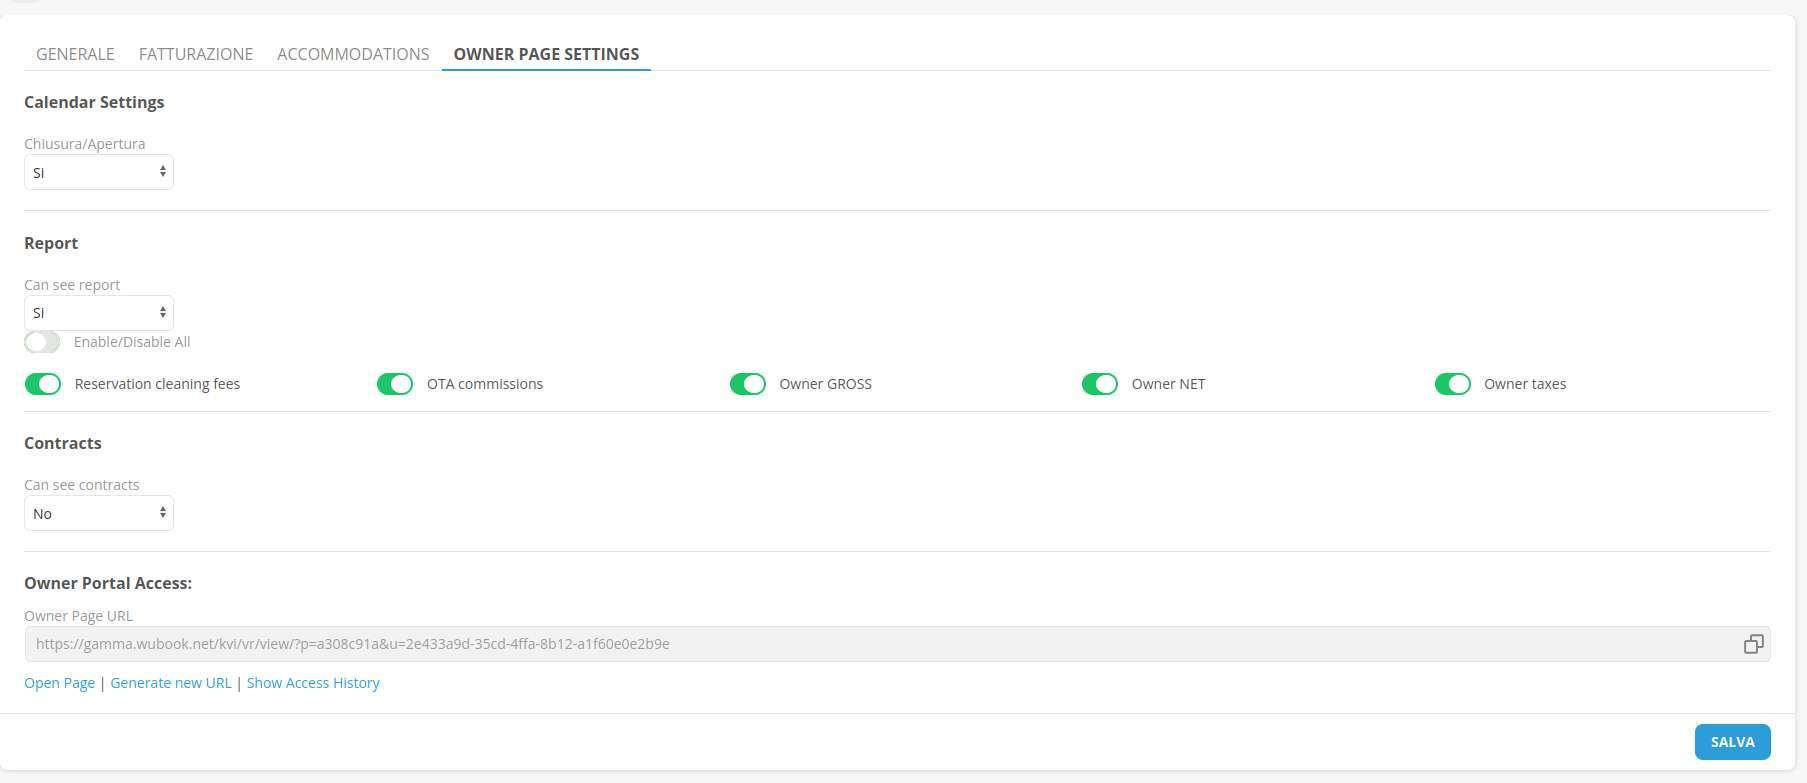1807x783 pixels.
Task: Turn off OTA commissions switch
Action: (x=395, y=384)
